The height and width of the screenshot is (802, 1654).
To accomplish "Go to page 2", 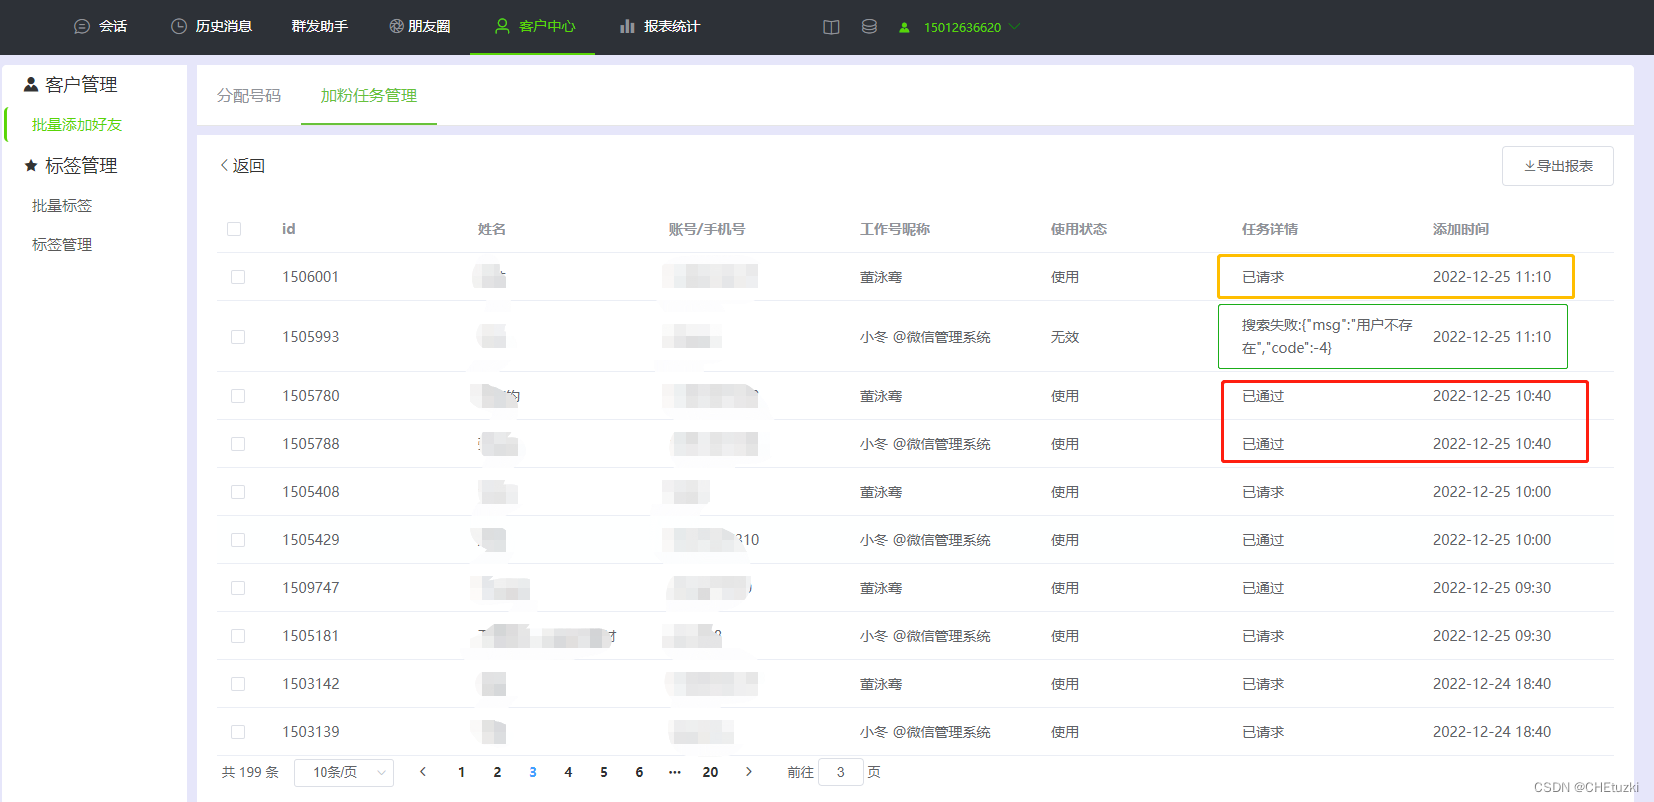I will click(x=497, y=772).
